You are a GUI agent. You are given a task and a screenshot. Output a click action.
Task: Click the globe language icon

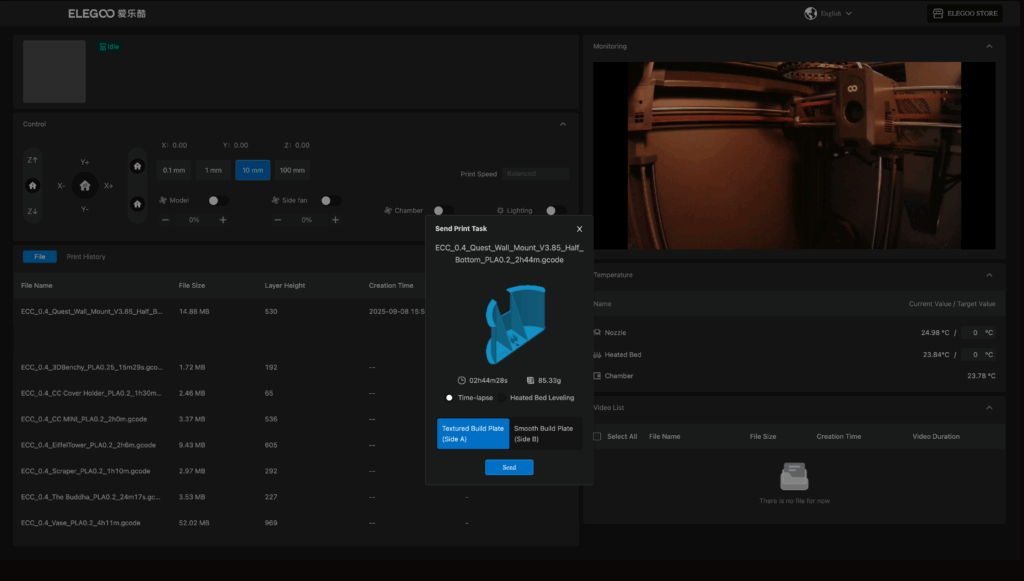[x=810, y=13]
